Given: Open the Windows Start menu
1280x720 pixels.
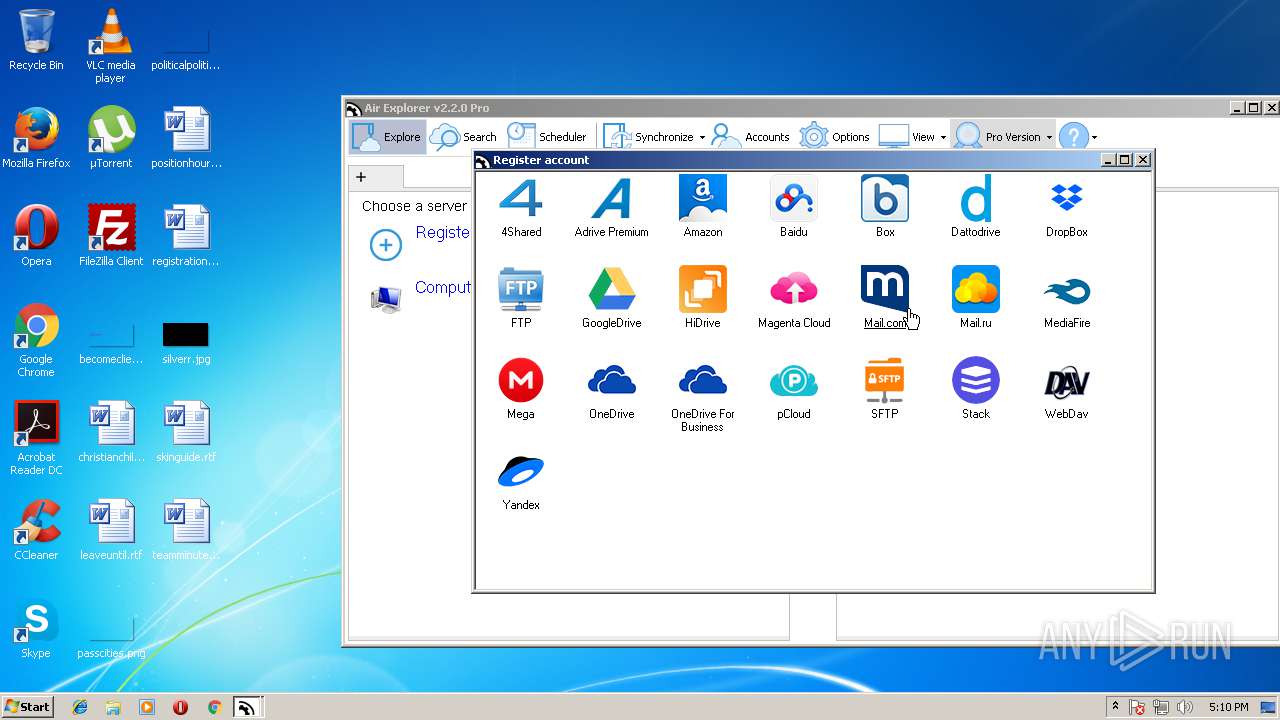Looking at the screenshot, I should tap(27, 706).
